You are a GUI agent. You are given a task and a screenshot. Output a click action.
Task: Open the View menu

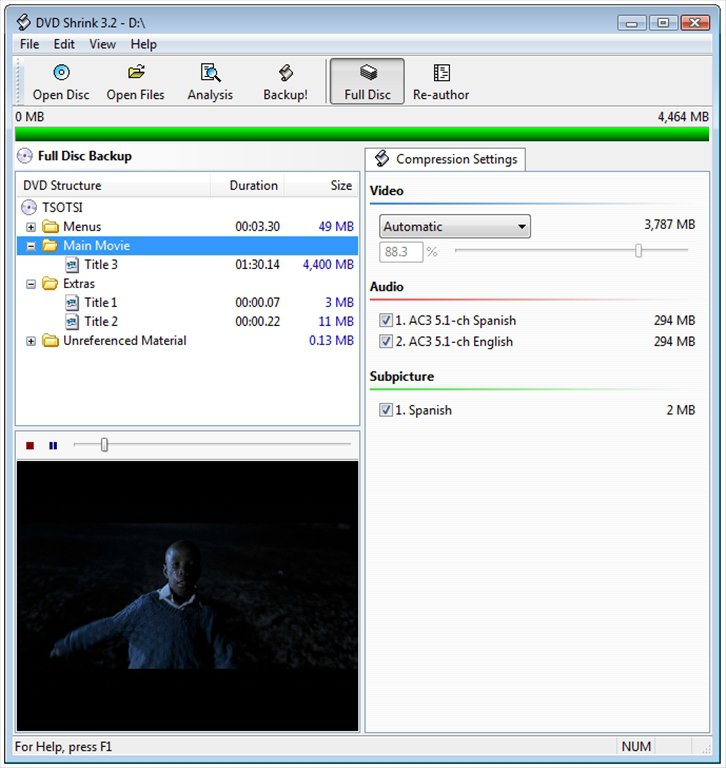click(102, 44)
